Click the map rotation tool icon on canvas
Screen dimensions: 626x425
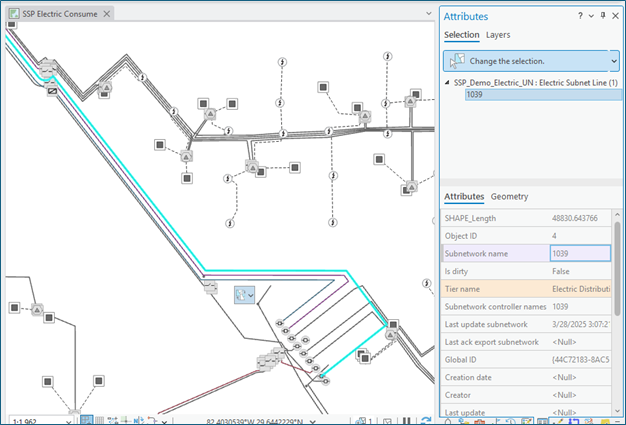point(240,294)
